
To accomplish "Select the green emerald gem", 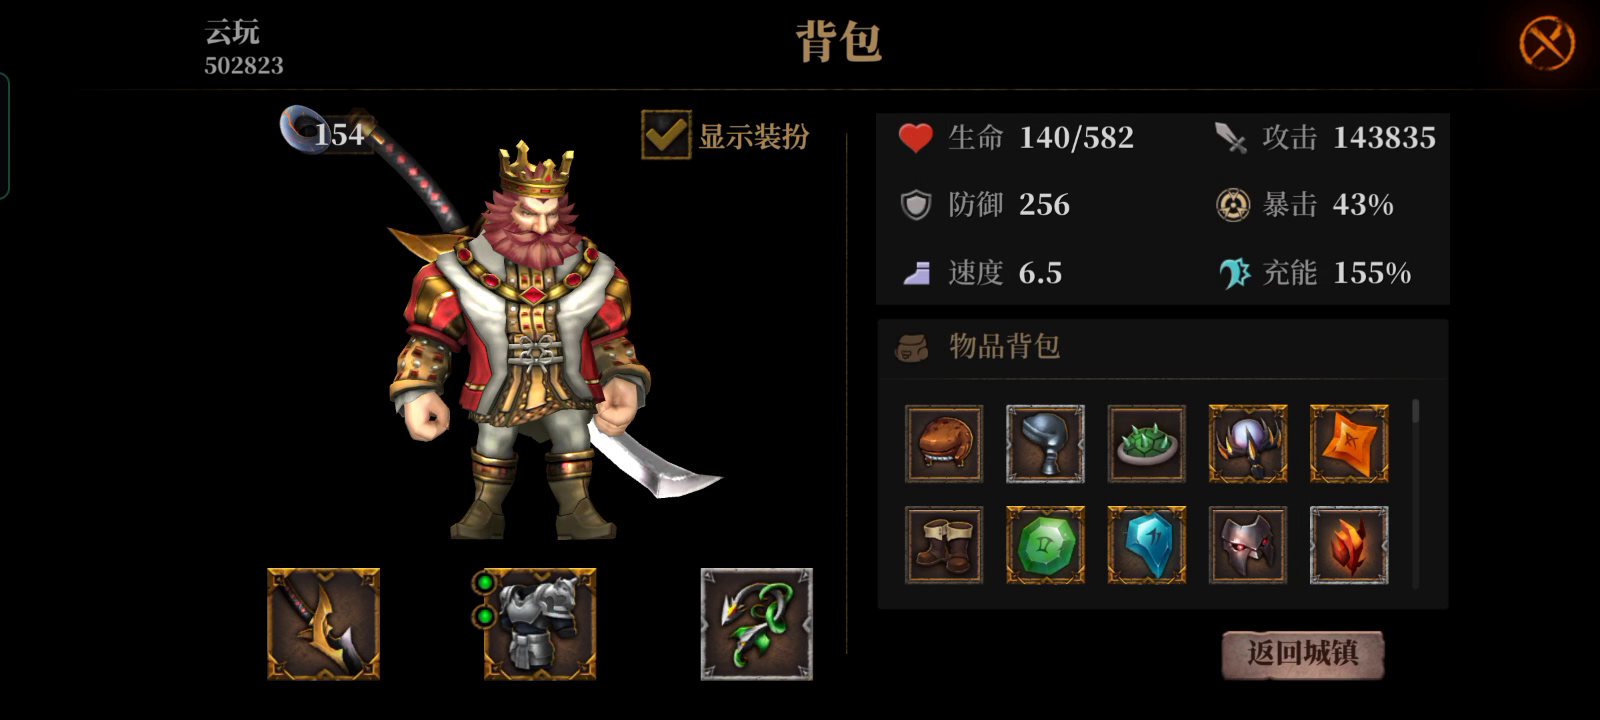I will 1045,545.
